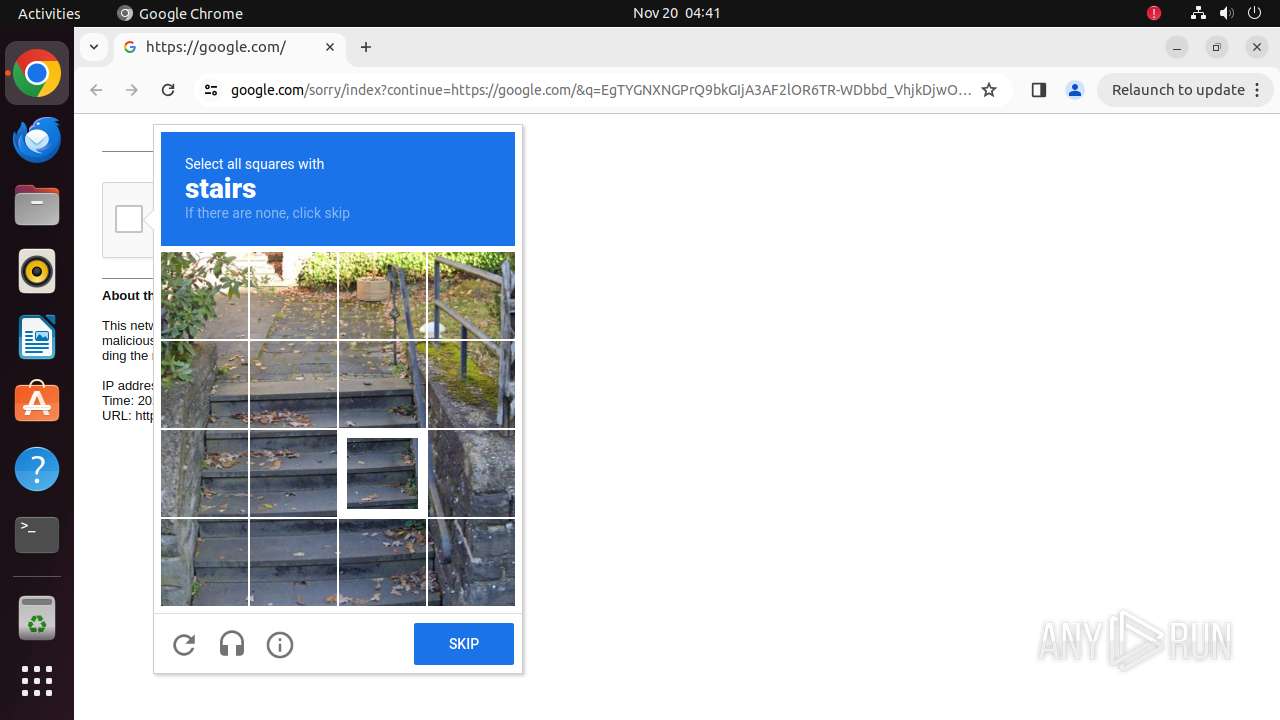Select the bottom-left captcha tile

pos(204,562)
